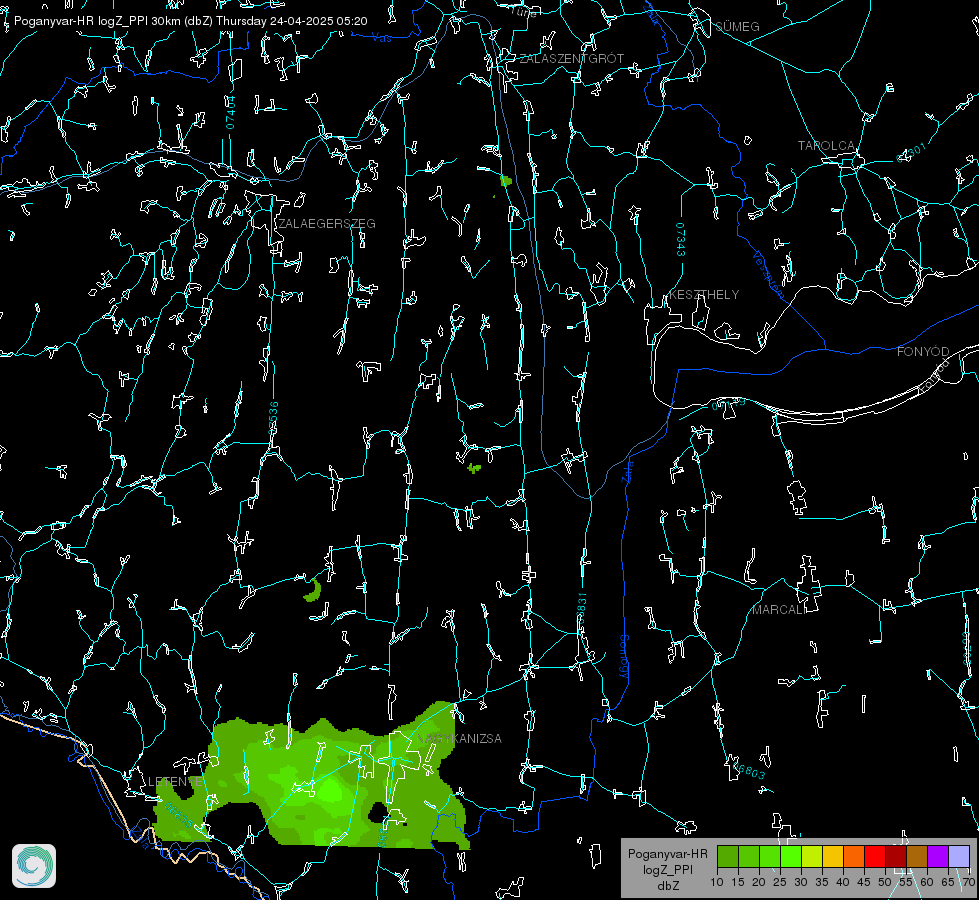This screenshot has width=979, height=900.
Task: Click the radar title text at top left
Action: 190,21
